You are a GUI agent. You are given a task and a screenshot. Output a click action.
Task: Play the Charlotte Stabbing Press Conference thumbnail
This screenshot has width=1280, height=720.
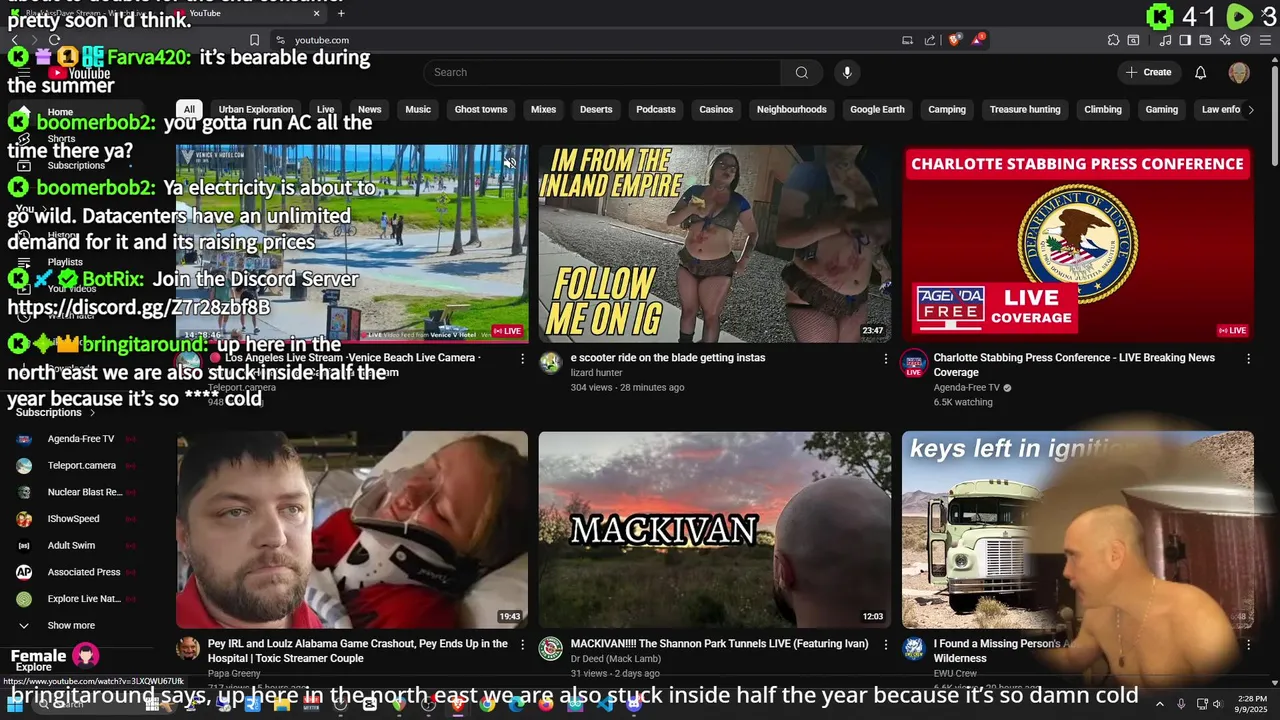1078,244
